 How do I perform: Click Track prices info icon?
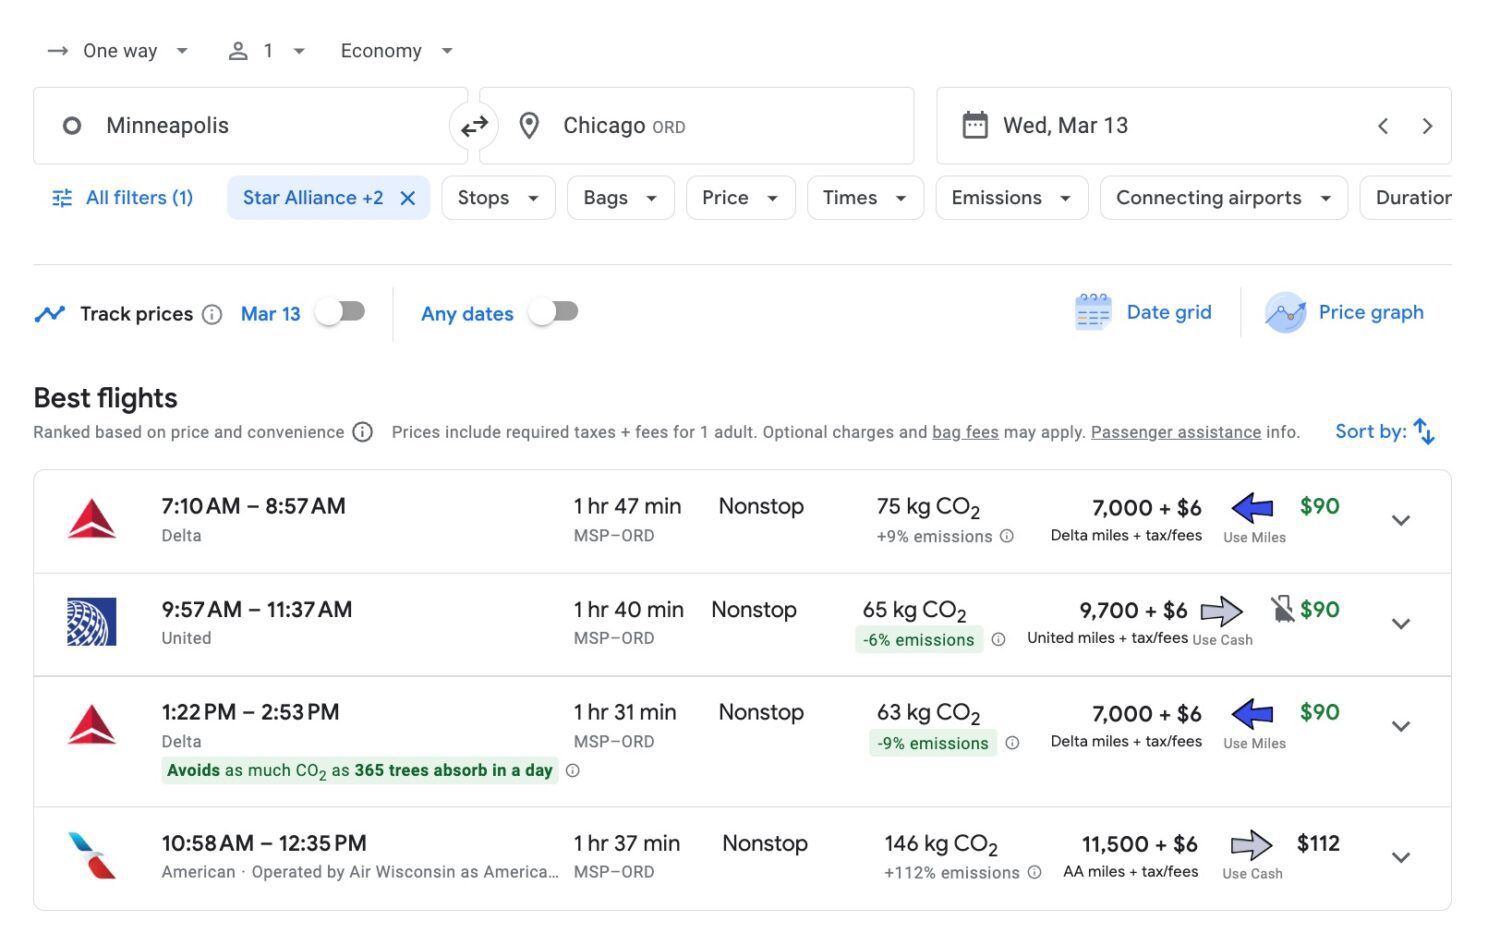coord(212,315)
